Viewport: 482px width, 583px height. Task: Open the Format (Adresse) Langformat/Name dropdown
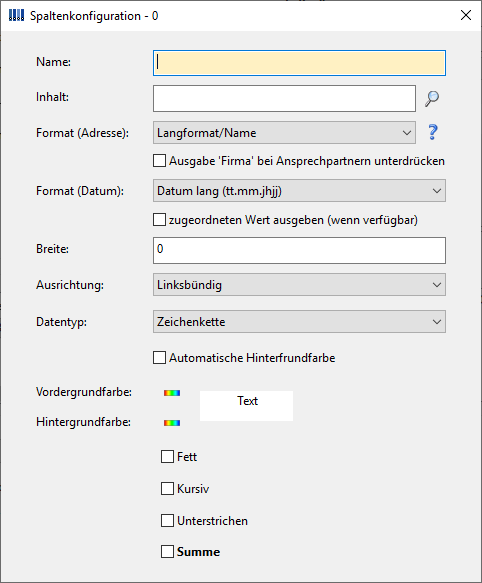coord(284,133)
